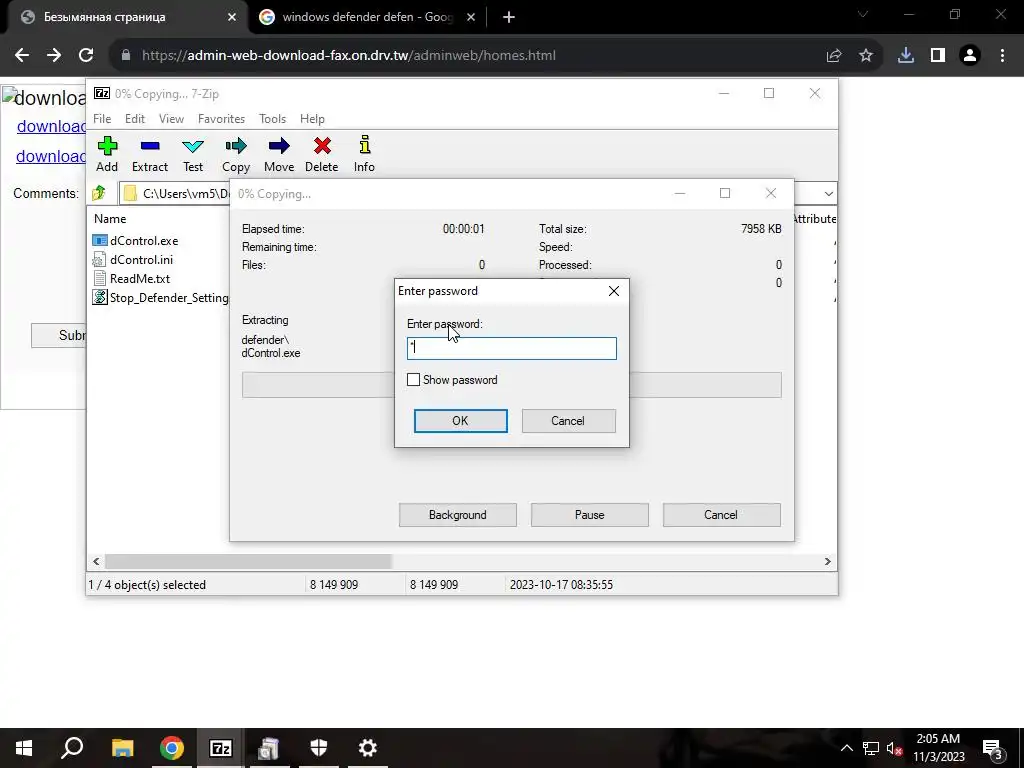Image resolution: width=1024 pixels, height=768 pixels.
Task: Switch to the 7-Zip taskbar icon
Action: coord(220,748)
